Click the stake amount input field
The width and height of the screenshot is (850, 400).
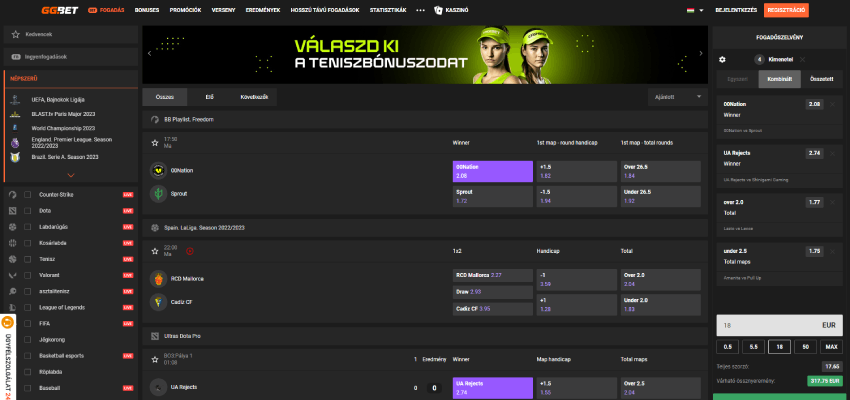764,326
